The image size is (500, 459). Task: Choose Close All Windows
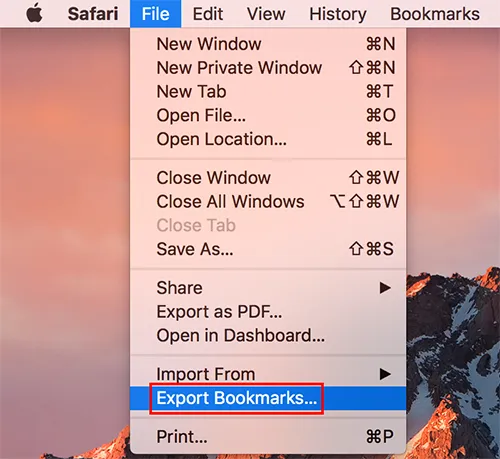[x=268, y=201]
